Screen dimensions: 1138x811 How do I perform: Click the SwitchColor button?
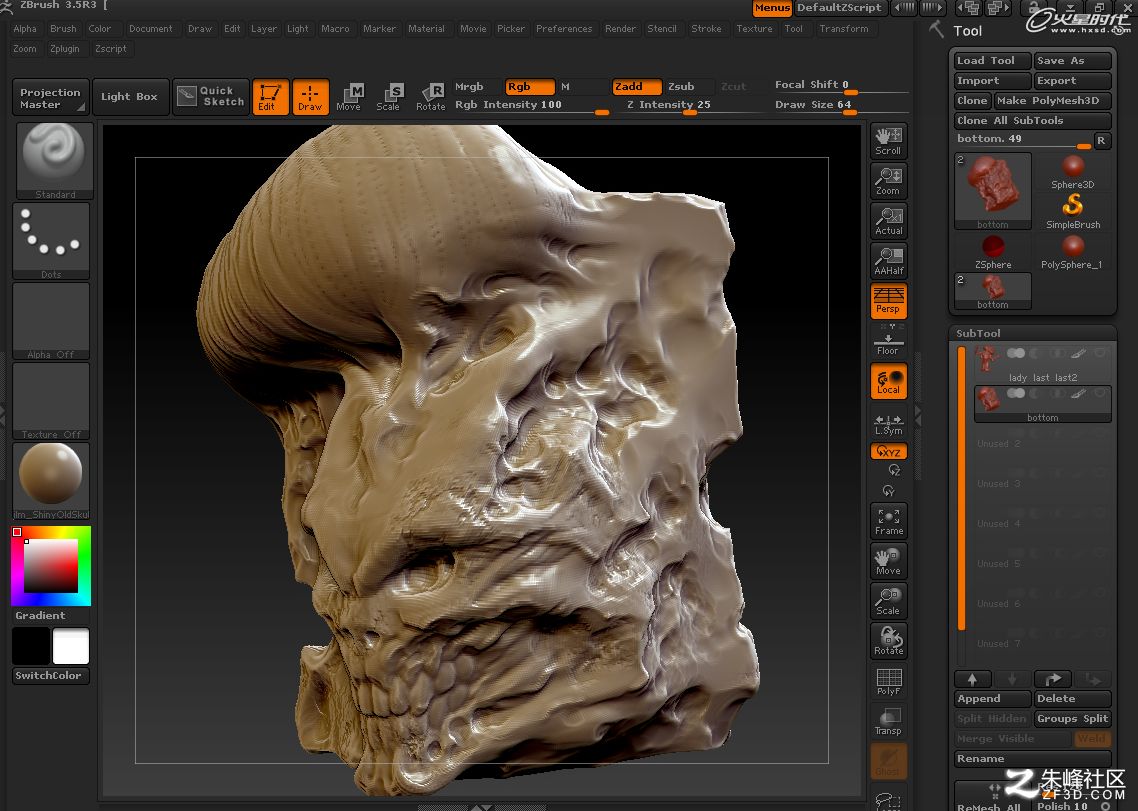pyautogui.click(x=51, y=676)
